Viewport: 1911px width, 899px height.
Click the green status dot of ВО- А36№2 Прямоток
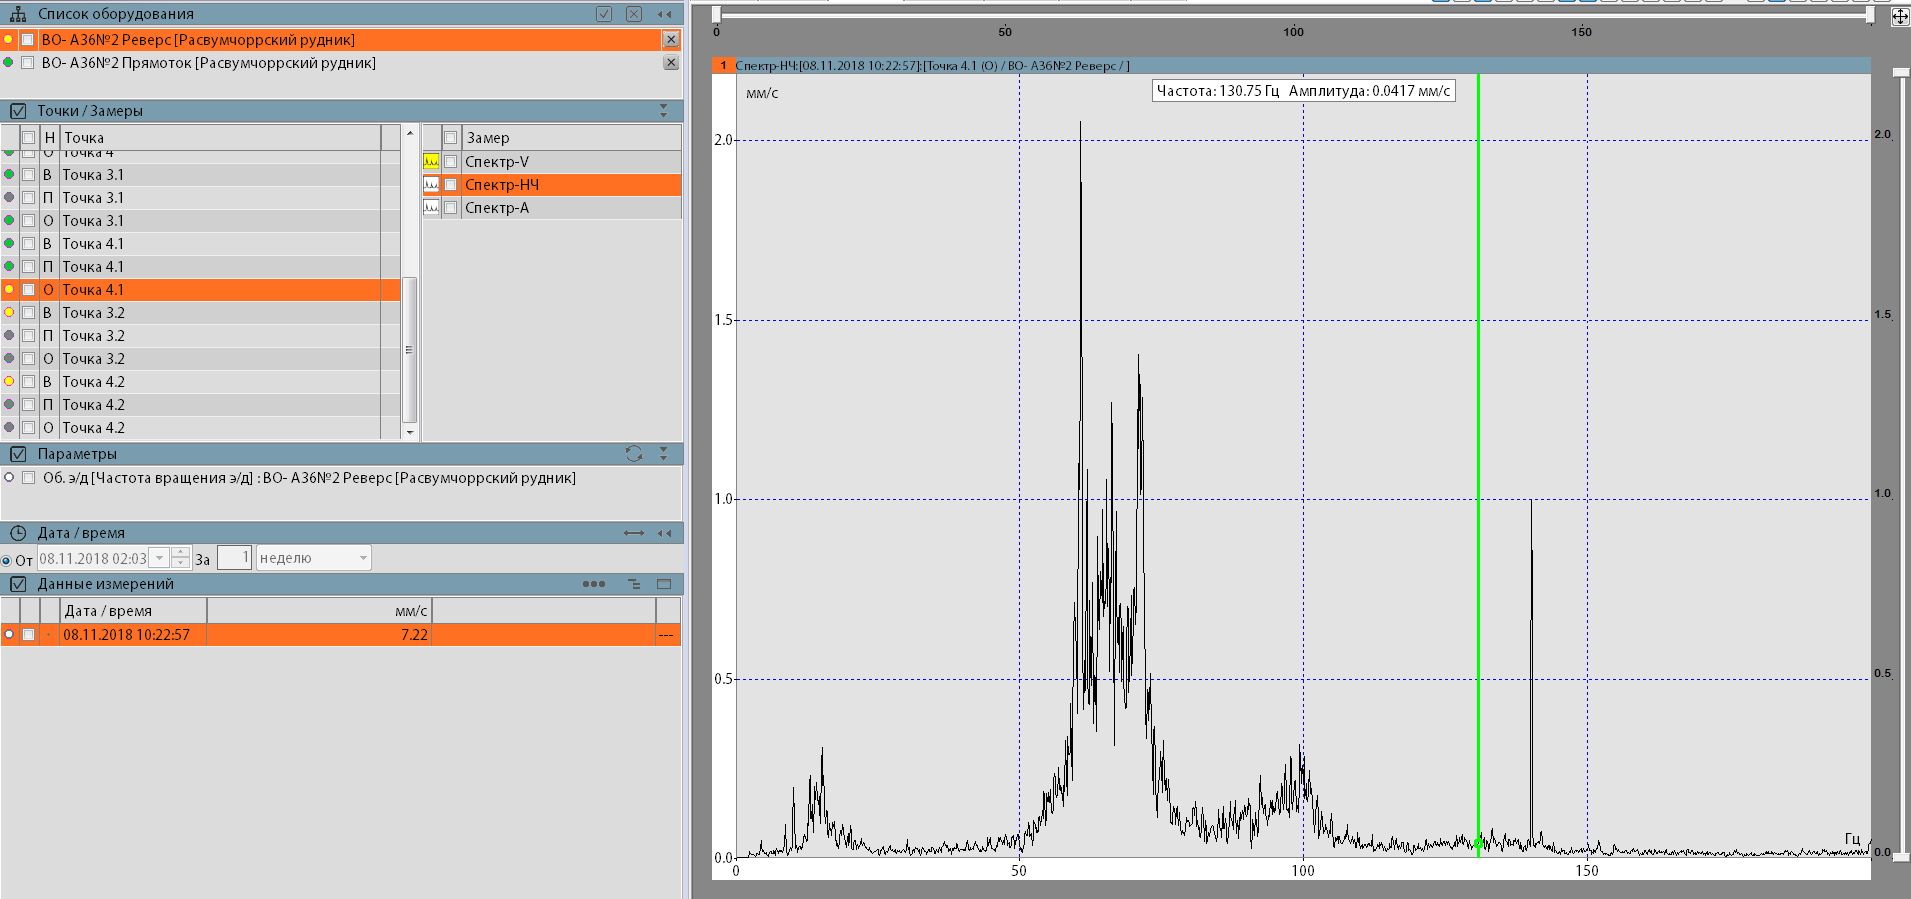[9, 62]
